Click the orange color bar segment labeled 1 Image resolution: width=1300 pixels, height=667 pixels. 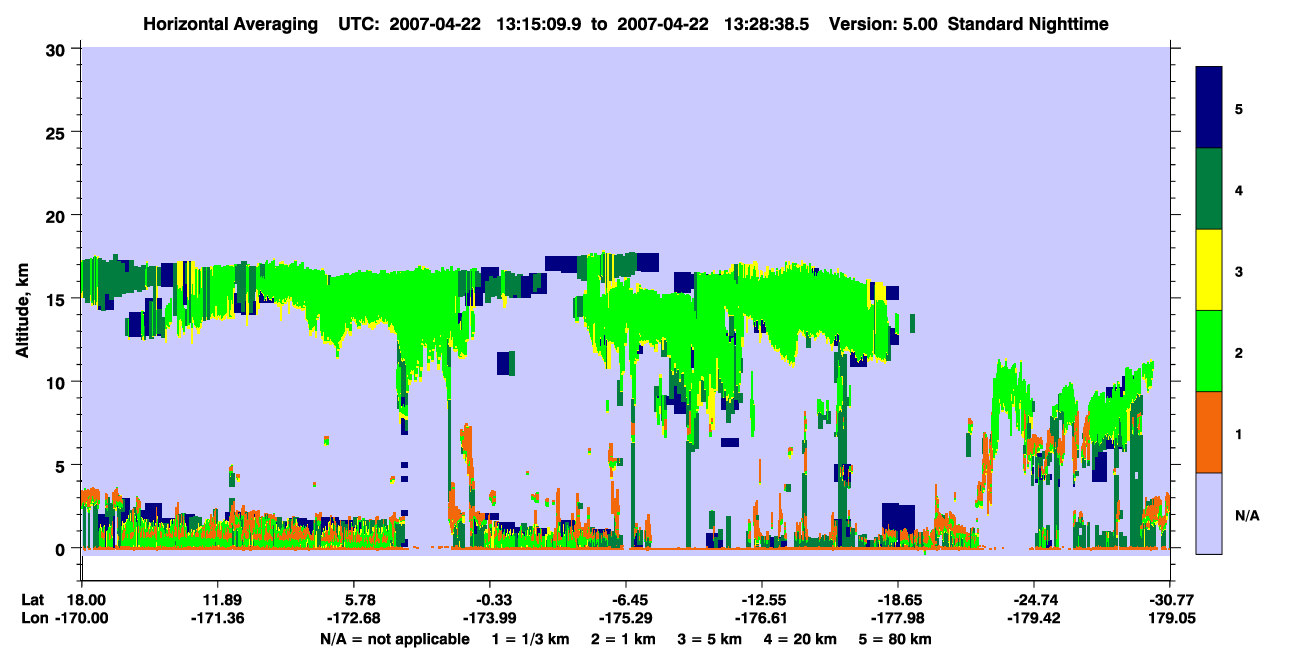pyautogui.click(x=1209, y=431)
